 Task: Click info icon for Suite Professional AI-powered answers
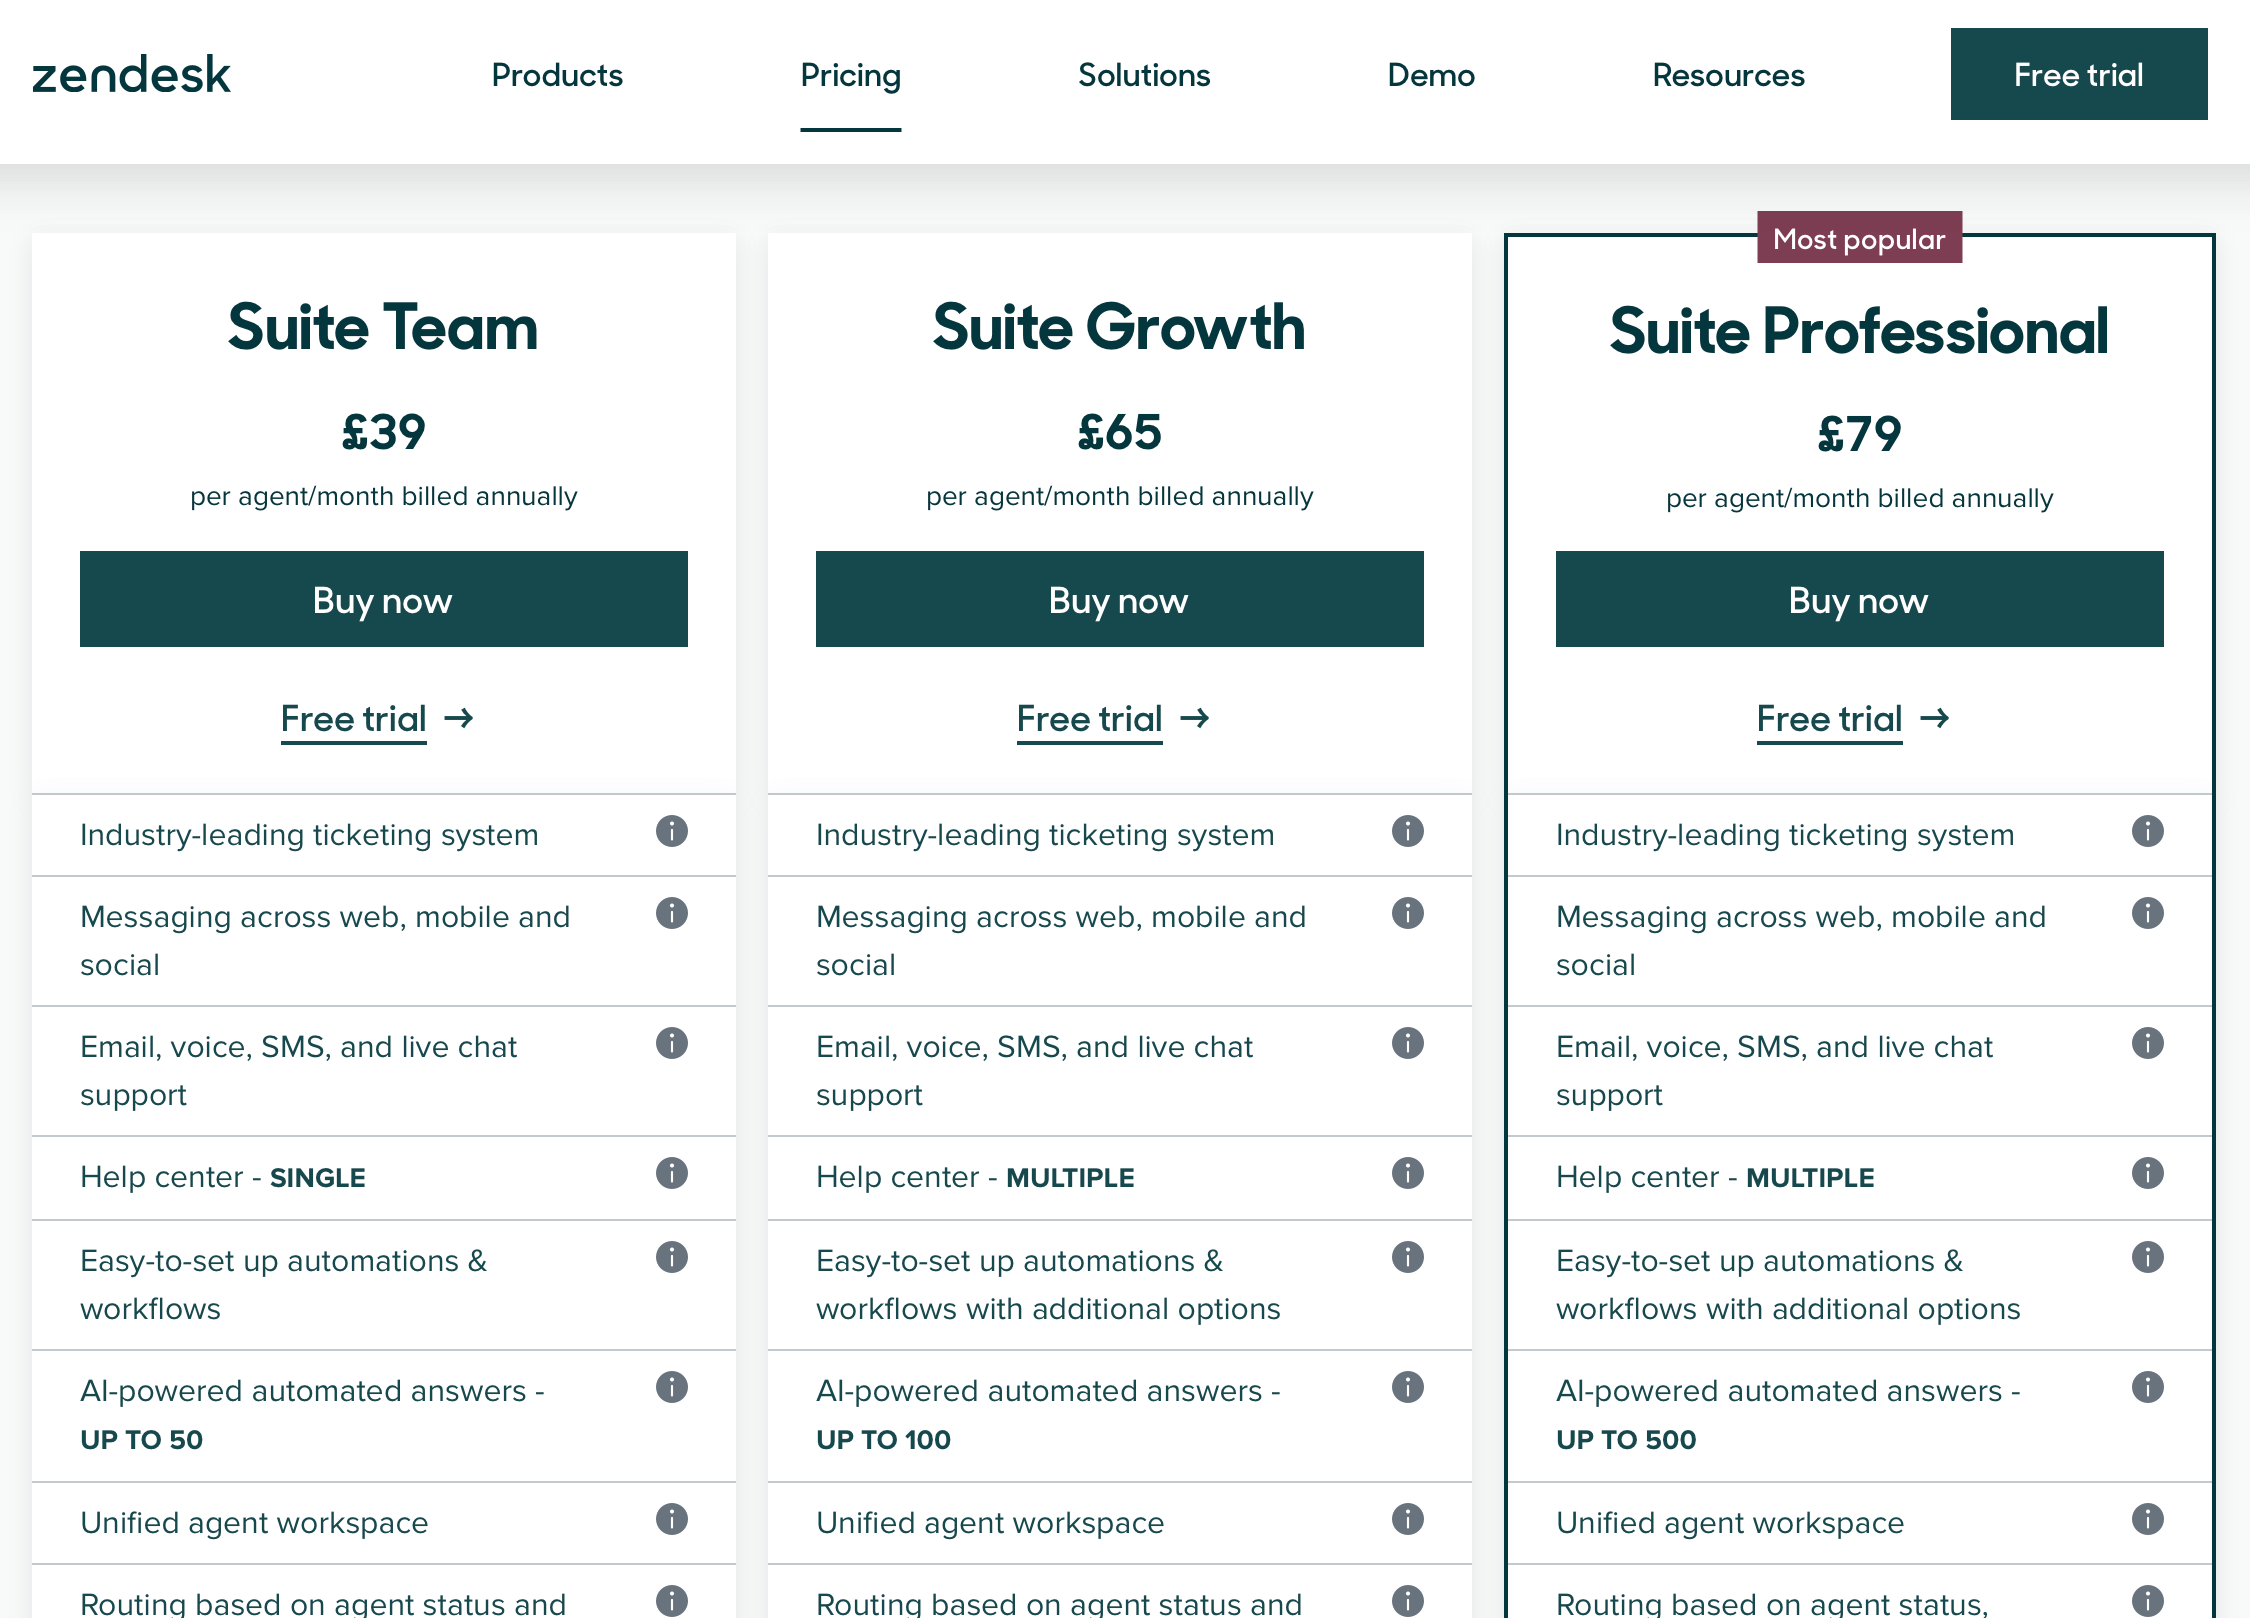pyautogui.click(x=2146, y=1388)
